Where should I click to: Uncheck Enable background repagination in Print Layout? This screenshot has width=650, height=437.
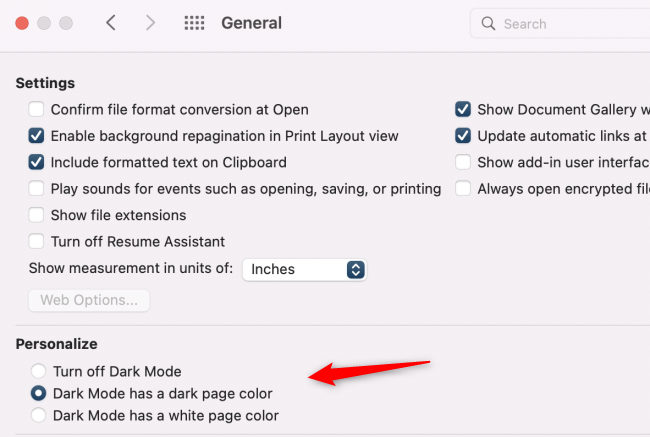pos(36,136)
